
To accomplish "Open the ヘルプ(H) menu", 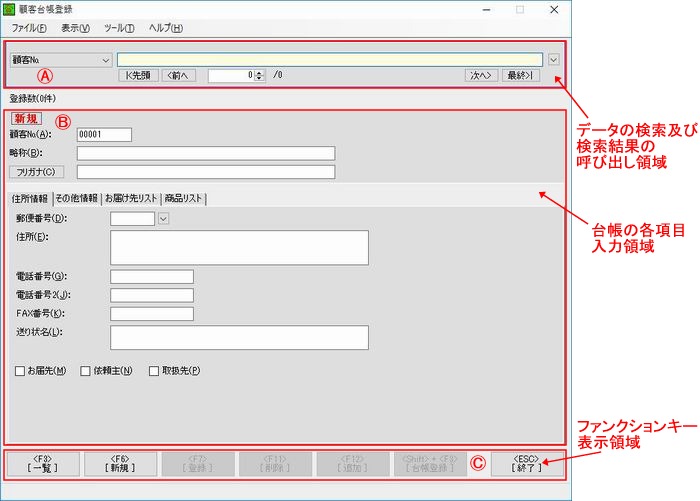I will coord(166,28).
